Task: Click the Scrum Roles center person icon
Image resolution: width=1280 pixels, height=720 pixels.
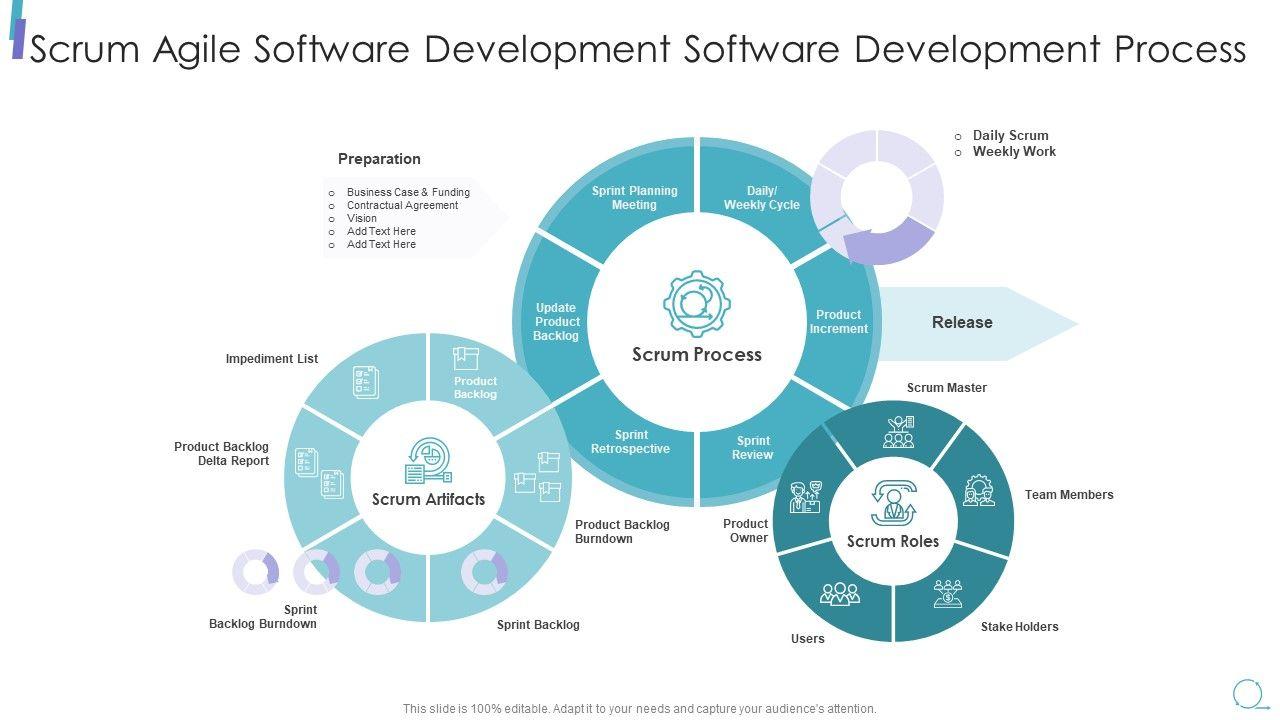Action: (893, 502)
